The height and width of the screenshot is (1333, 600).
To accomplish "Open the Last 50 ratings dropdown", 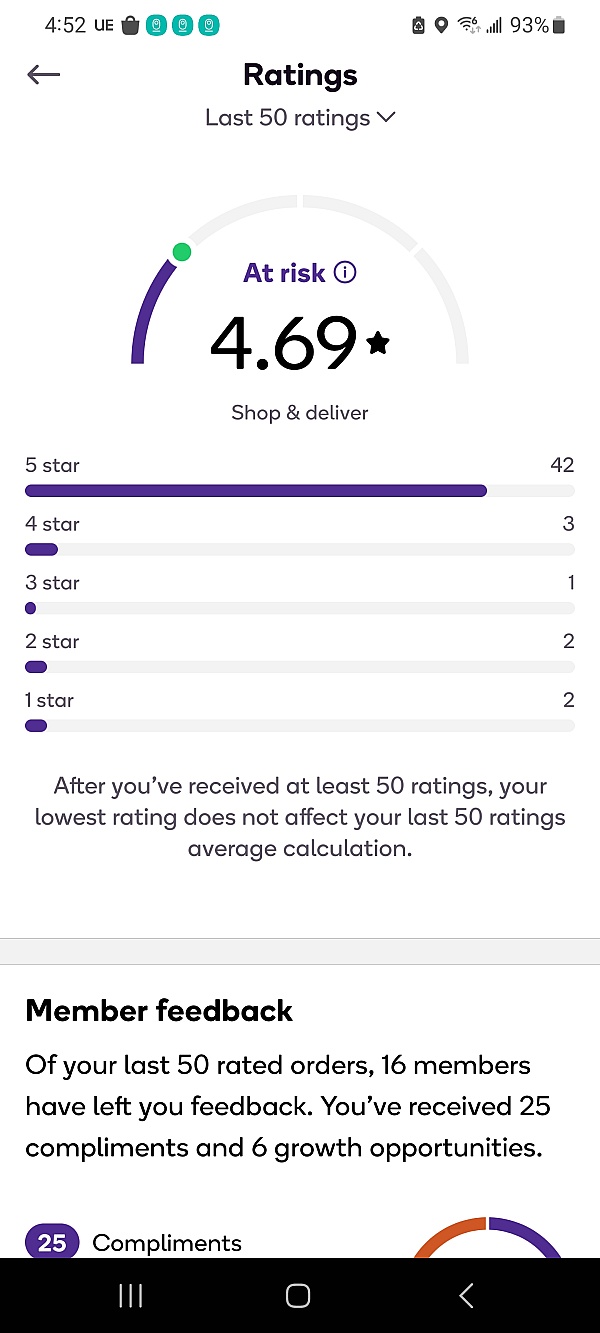I will coord(300,118).
